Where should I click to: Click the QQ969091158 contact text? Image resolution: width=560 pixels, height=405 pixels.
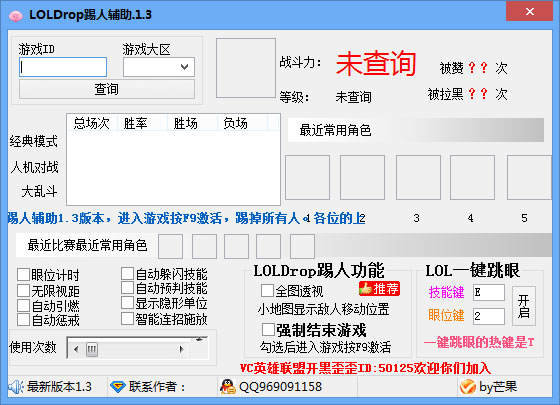(x=280, y=387)
